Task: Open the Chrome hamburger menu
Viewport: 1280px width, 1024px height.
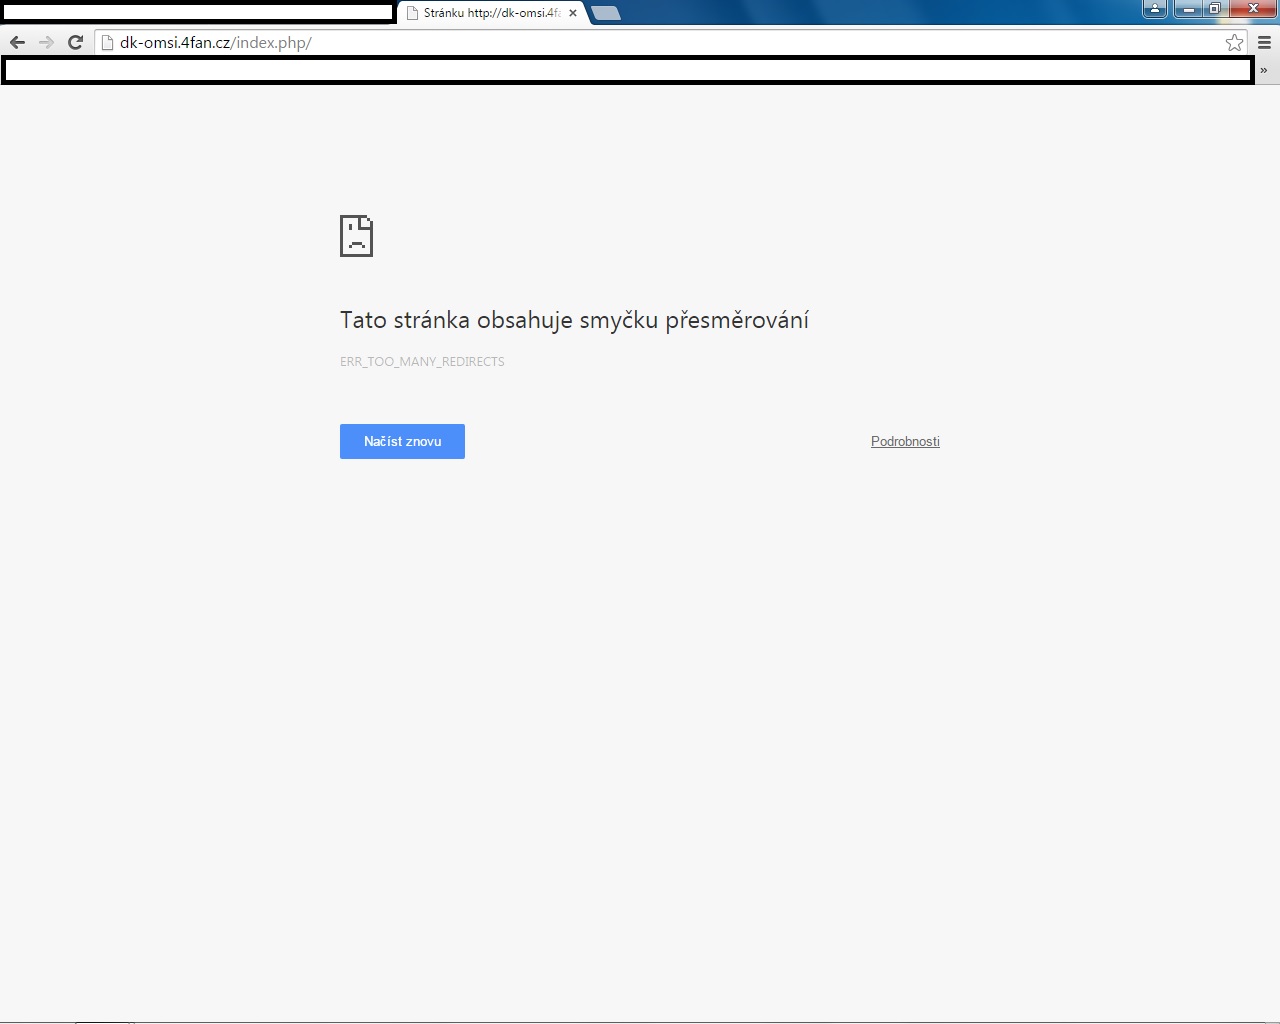Action: tap(1264, 42)
